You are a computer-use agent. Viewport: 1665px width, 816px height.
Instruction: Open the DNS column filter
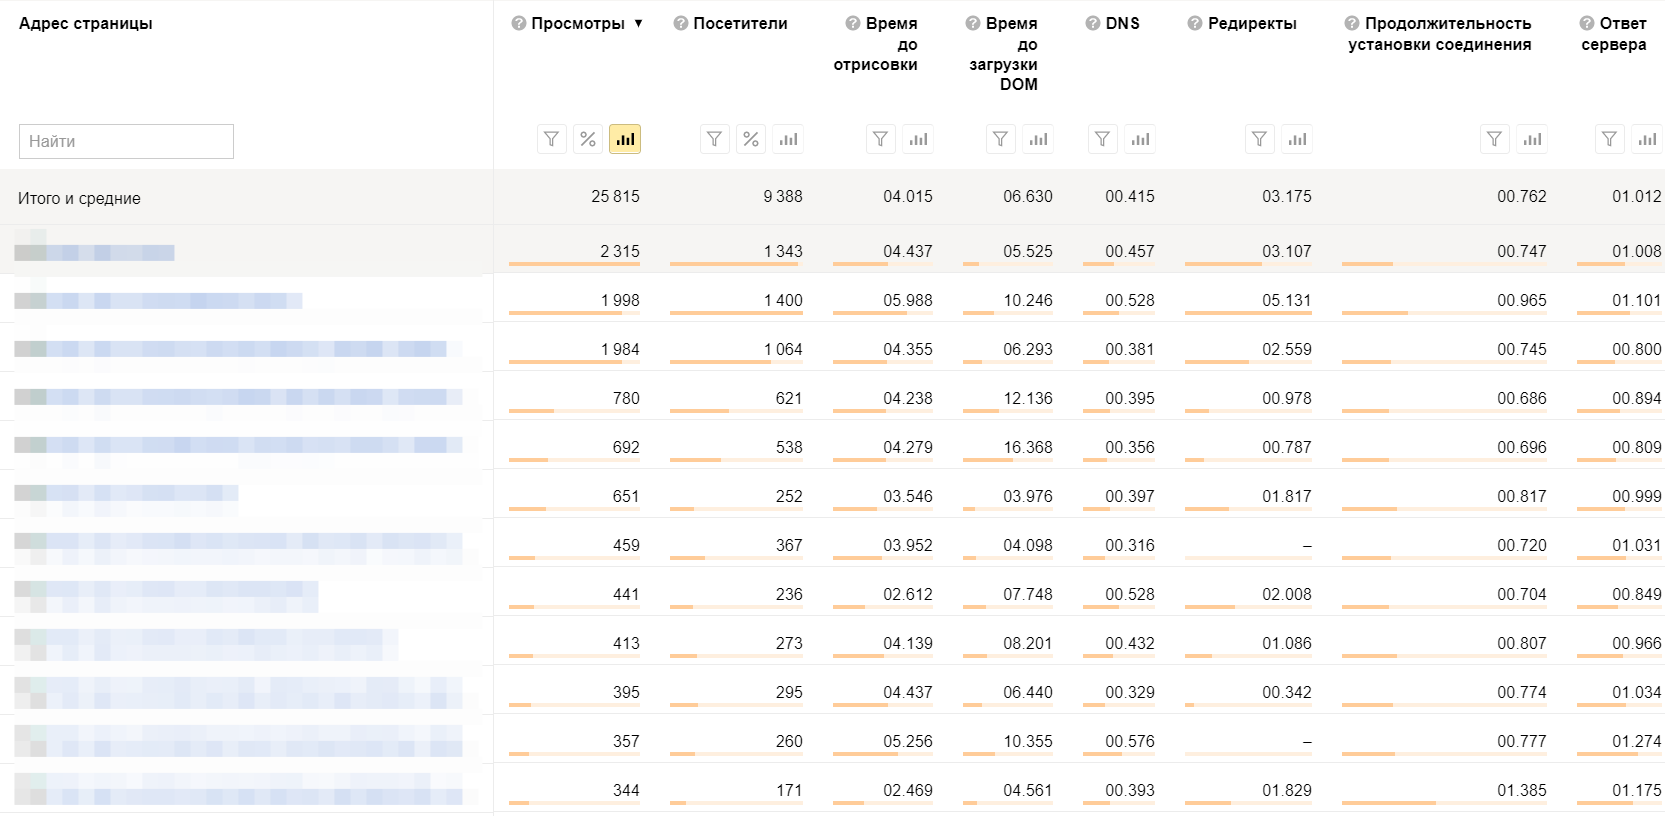1102,139
